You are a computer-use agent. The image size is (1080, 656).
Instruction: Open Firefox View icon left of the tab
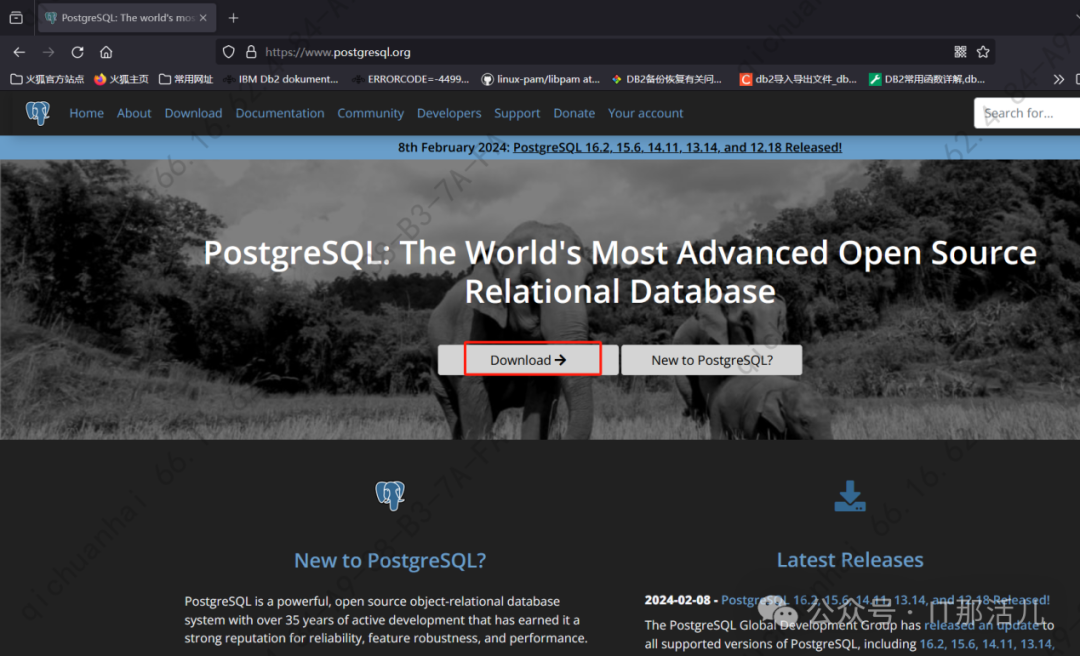coord(16,18)
